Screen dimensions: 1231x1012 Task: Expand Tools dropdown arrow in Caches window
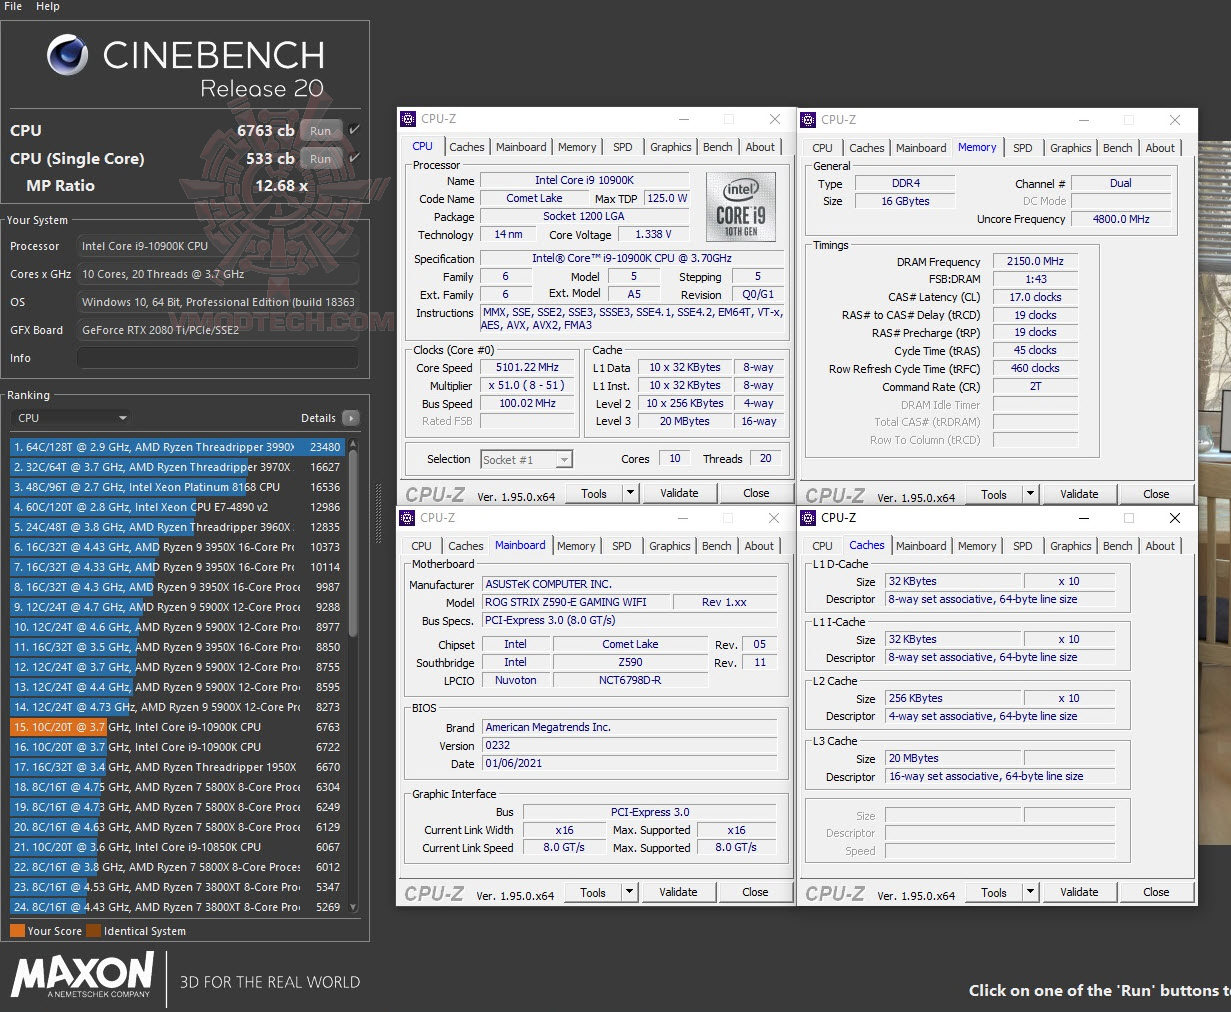point(1030,892)
